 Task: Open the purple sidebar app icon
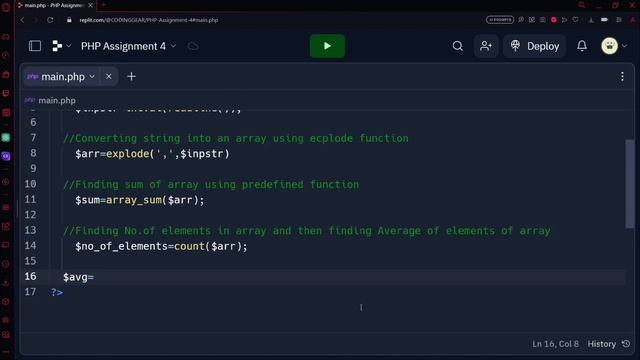point(6,156)
